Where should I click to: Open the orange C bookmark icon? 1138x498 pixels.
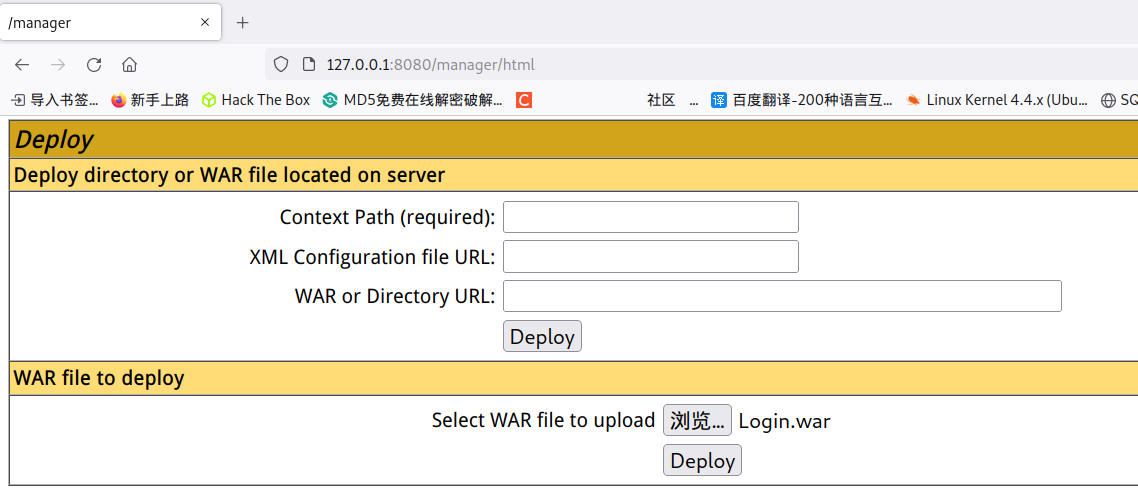(x=523, y=100)
